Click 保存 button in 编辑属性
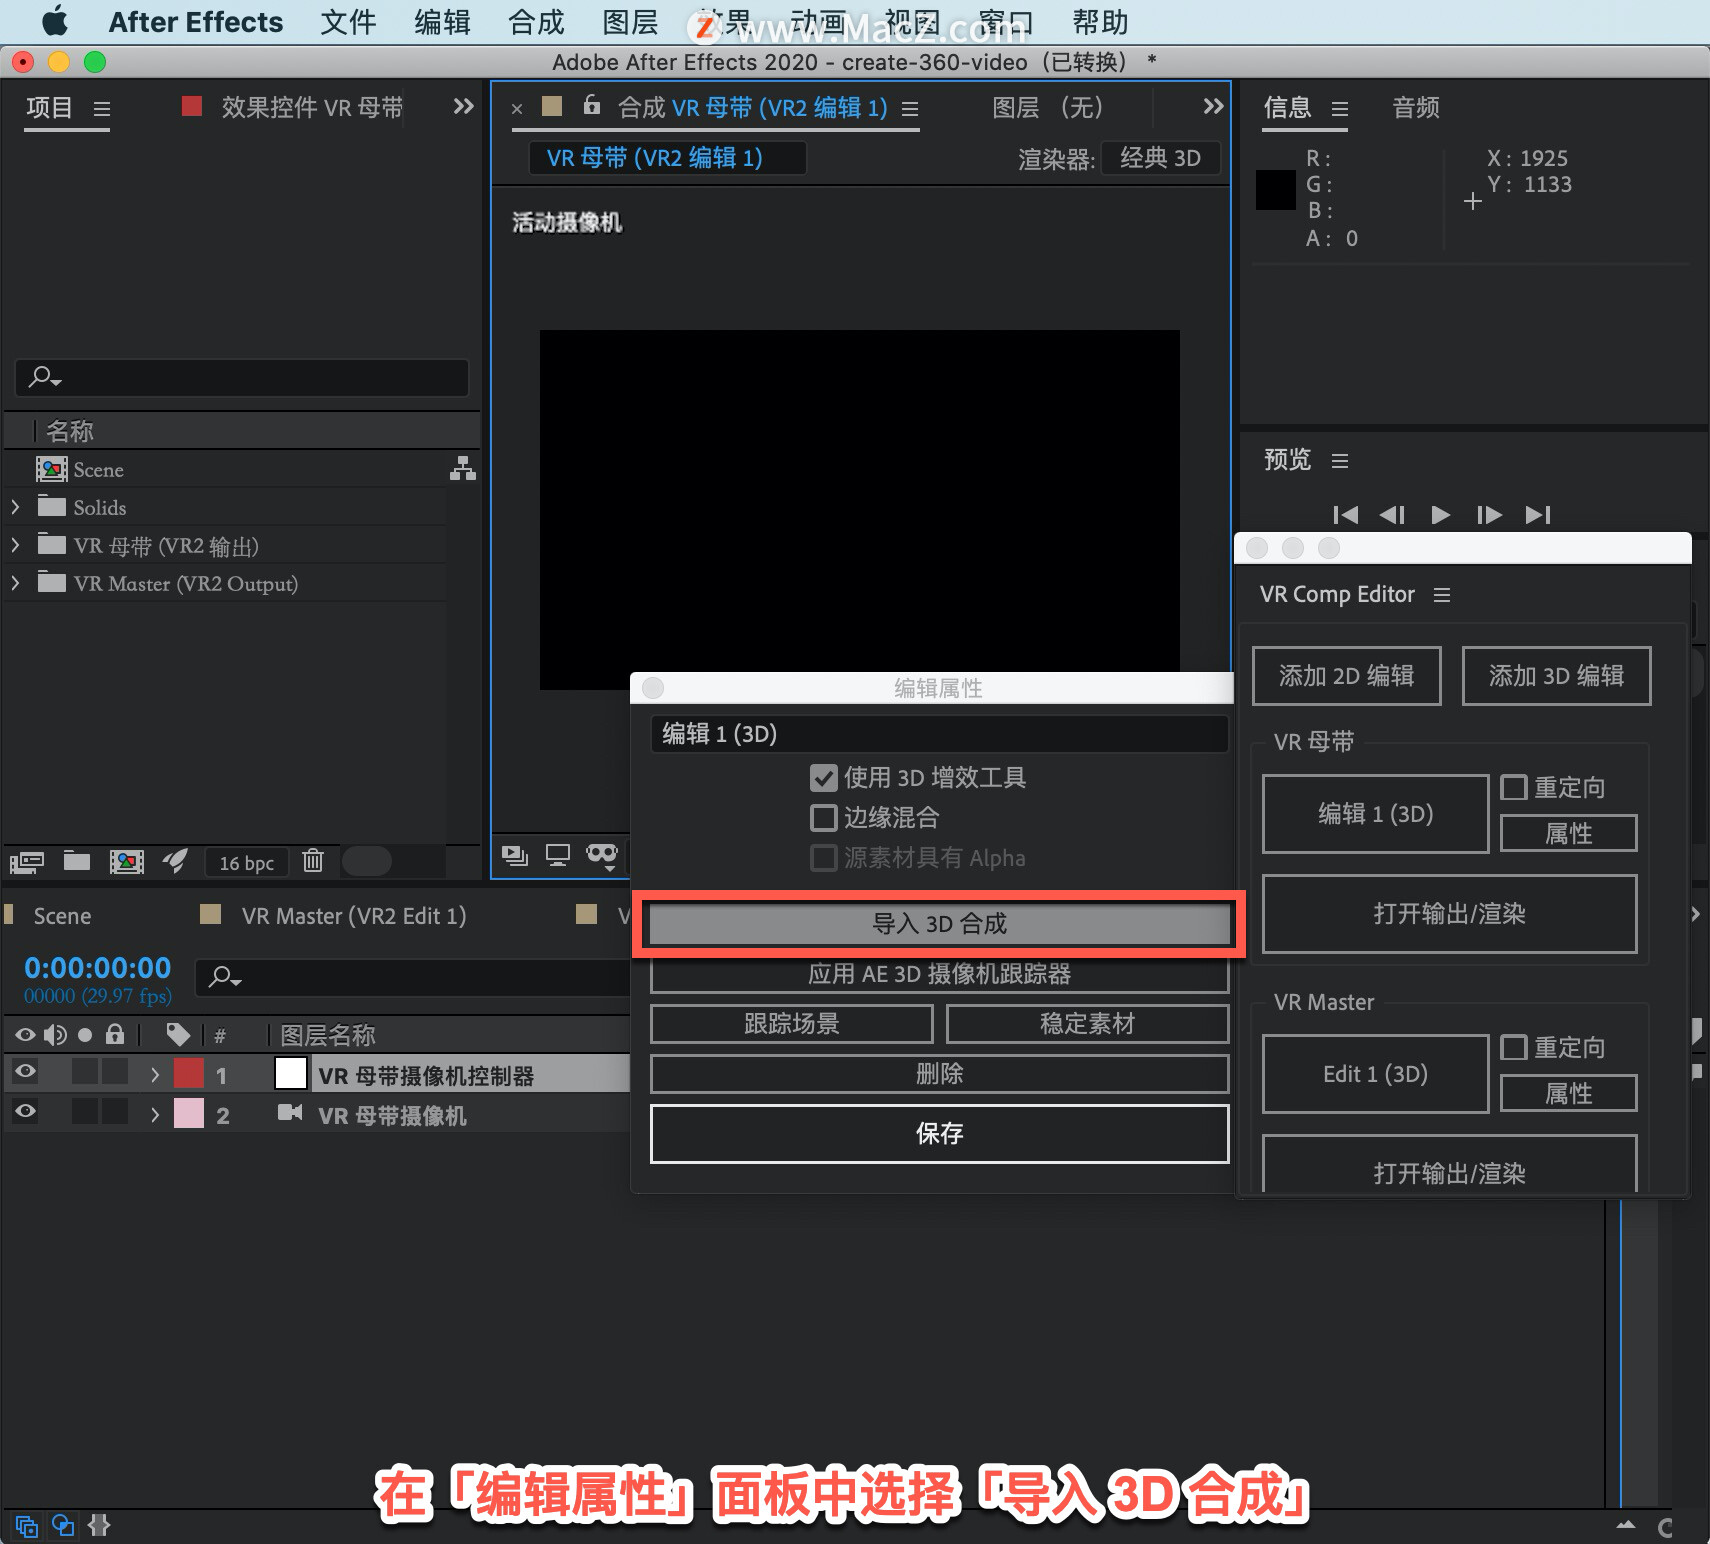1710x1544 pixels. [939, 1133]
